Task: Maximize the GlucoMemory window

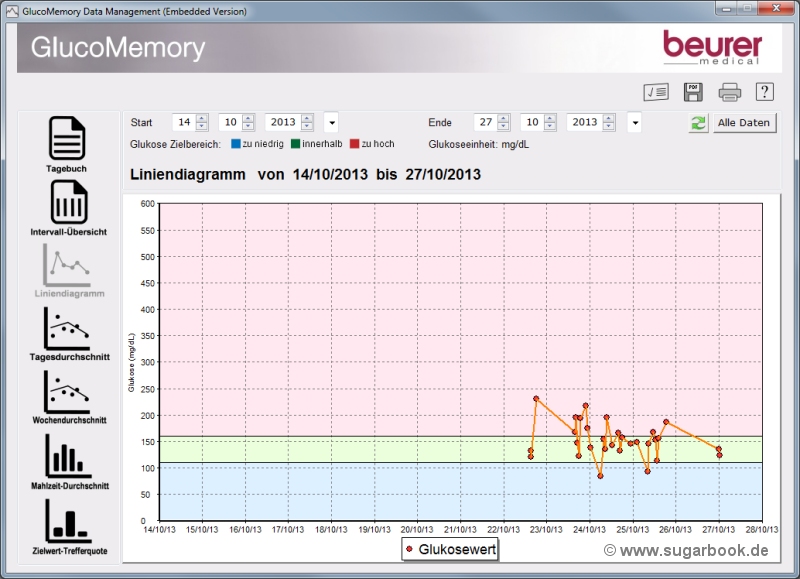Action: coord(747,8)
